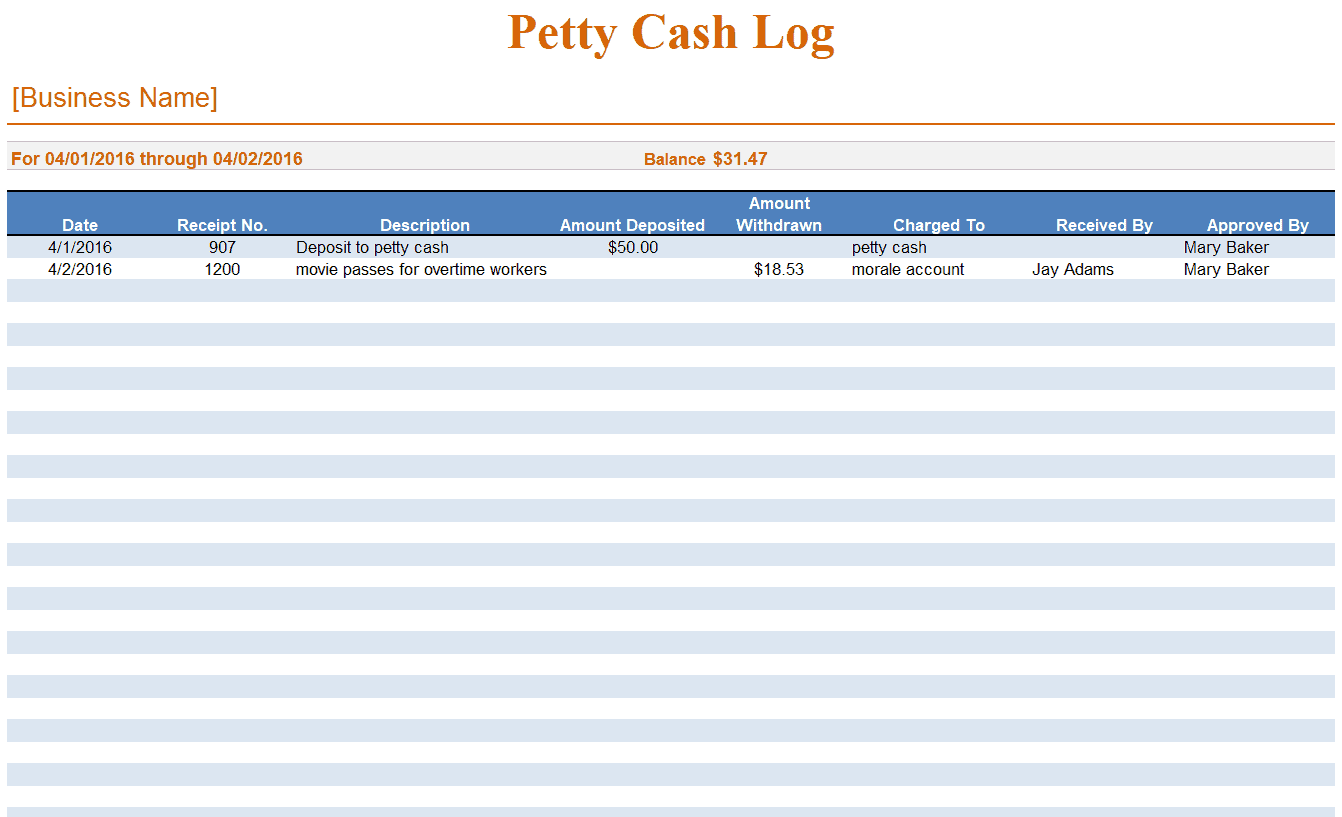The height and width of the screenshot is (817, 1342).
Task: Select the Receipt No. column header
Action: pos(222,225)
